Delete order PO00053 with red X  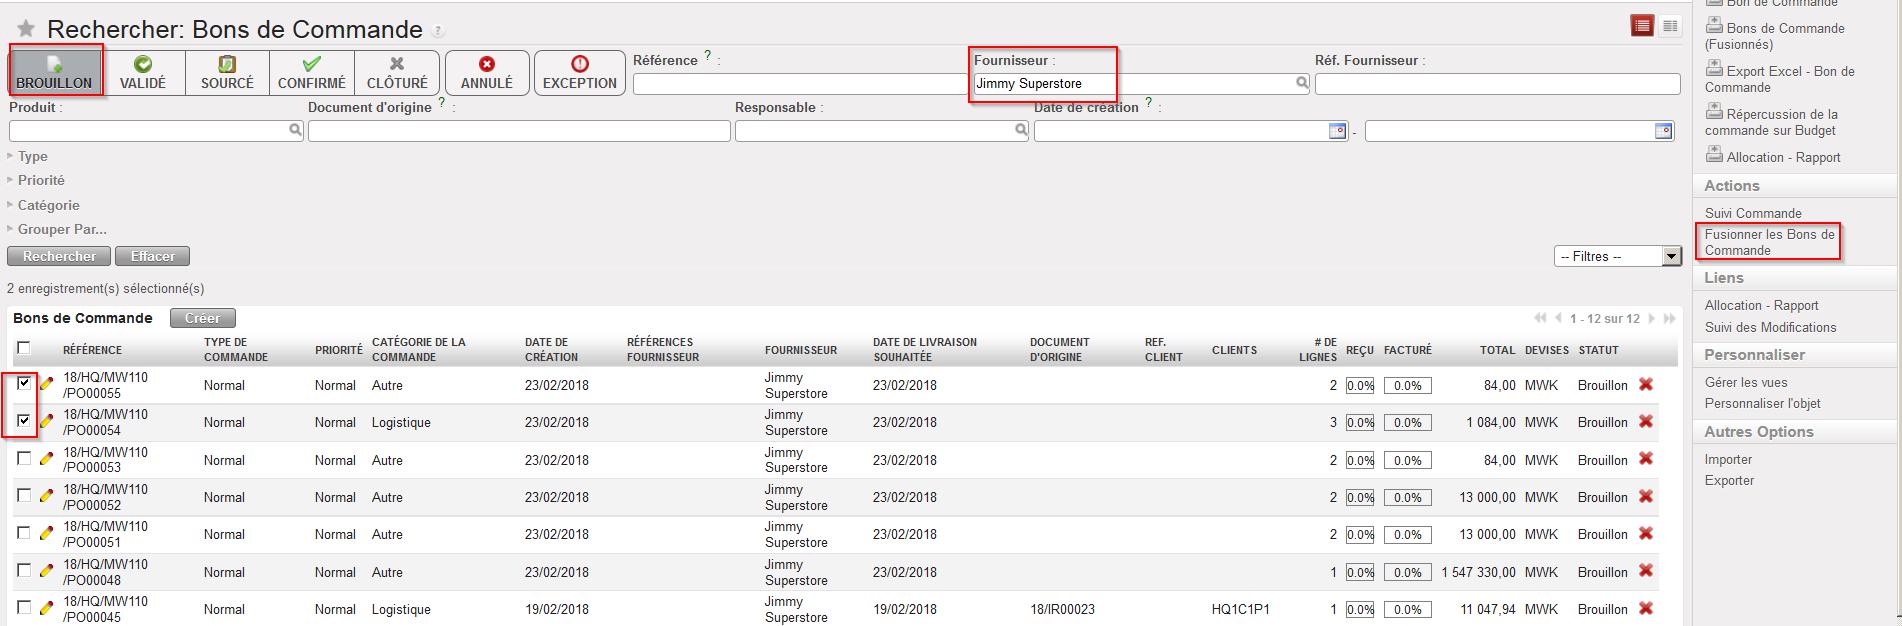click(x=1645, y=459)
